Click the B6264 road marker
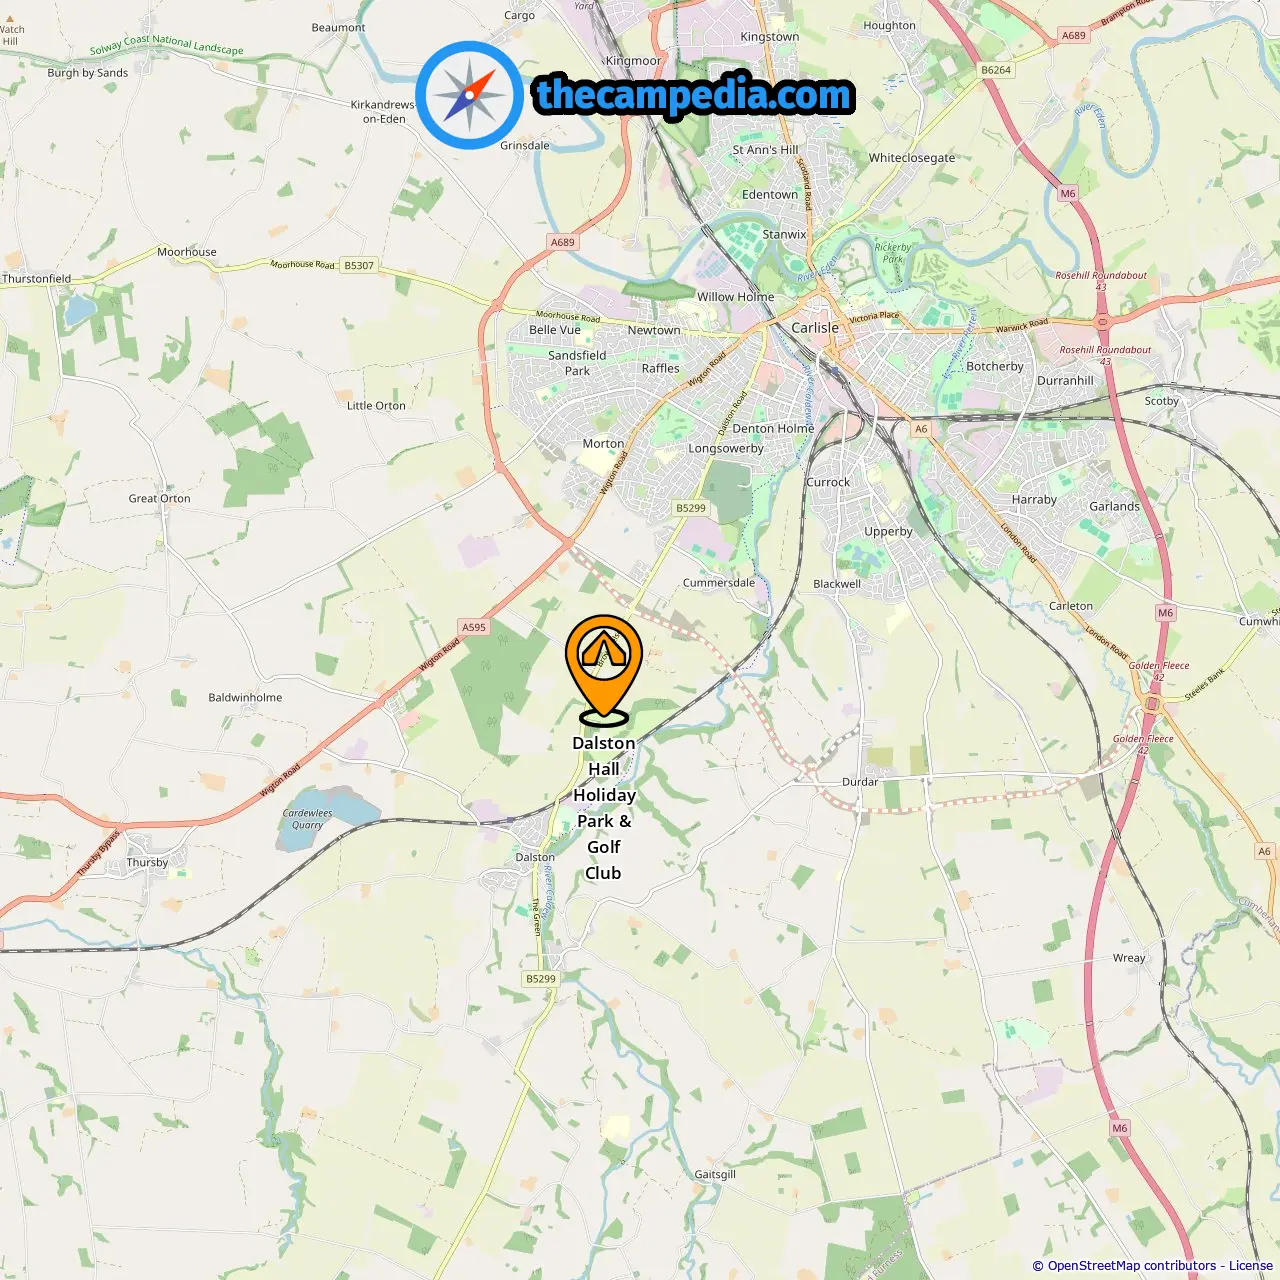This screenshot has width=1280, height=1280. tap(996, 70)
